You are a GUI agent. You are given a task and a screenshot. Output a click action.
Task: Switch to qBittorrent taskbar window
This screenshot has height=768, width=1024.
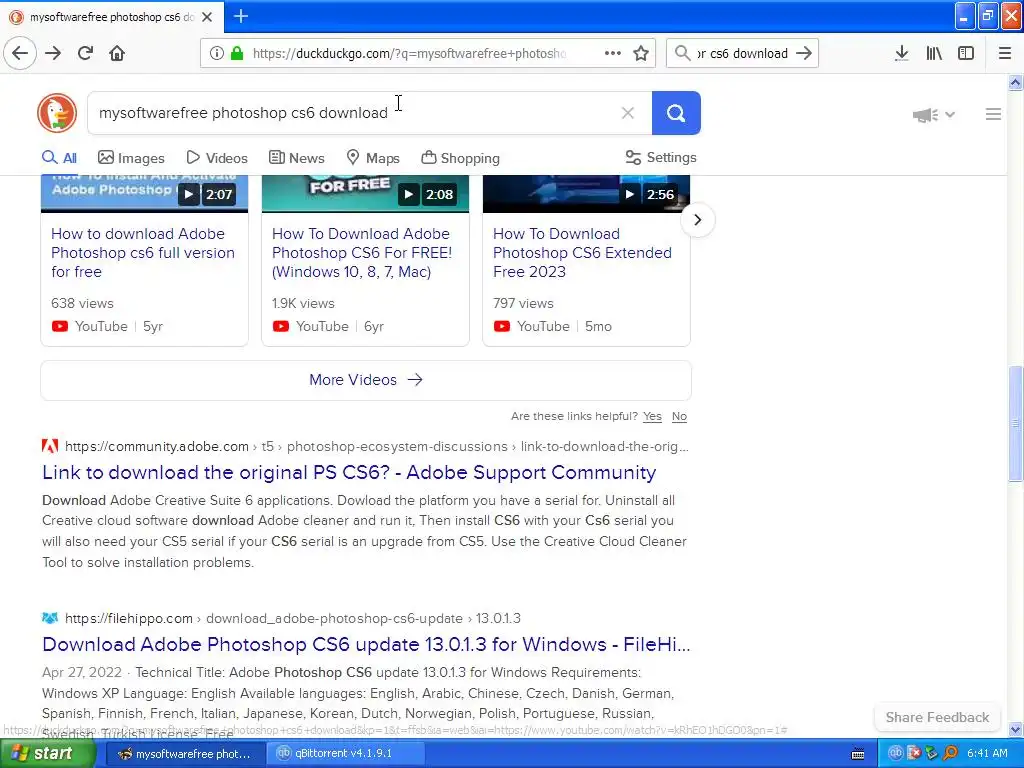coord(345,754)
